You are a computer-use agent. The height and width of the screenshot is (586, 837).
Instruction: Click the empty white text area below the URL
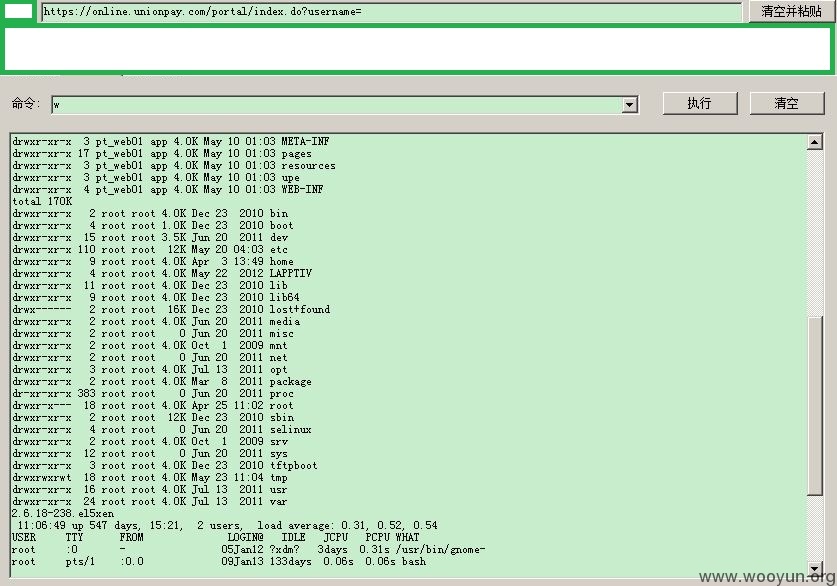[417, 49]
